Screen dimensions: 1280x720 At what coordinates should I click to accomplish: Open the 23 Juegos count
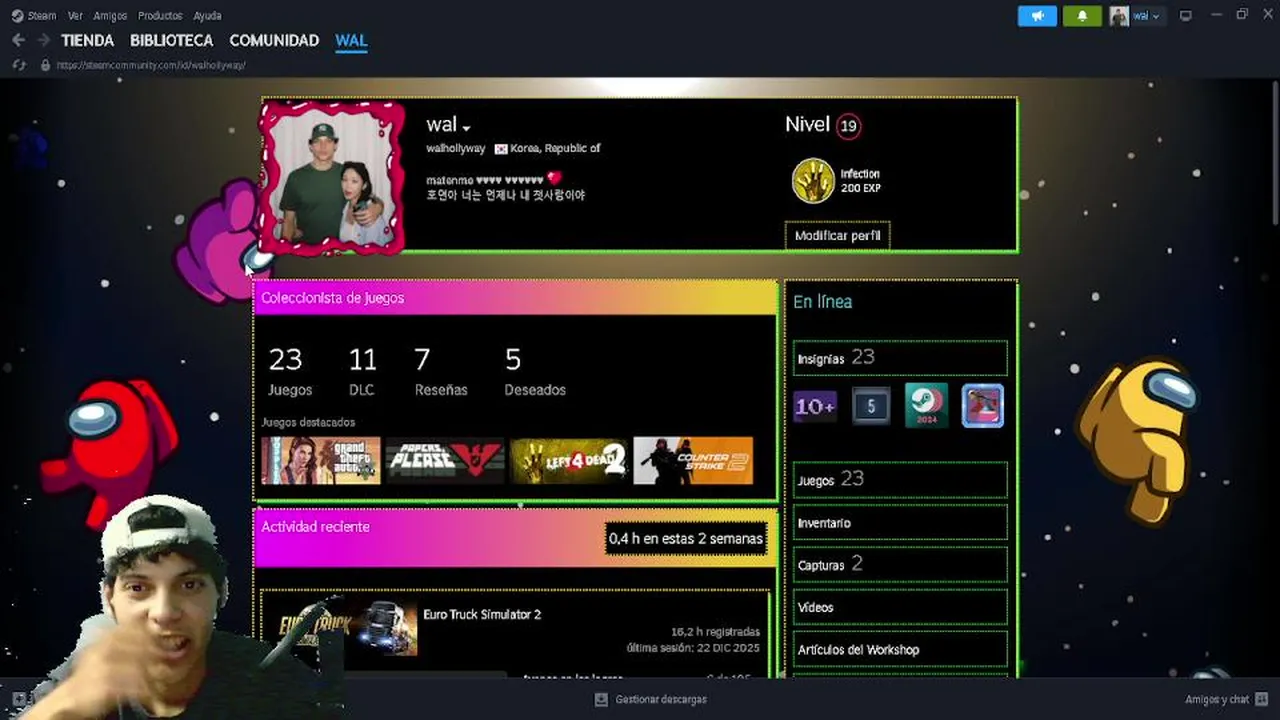point(289,371)
